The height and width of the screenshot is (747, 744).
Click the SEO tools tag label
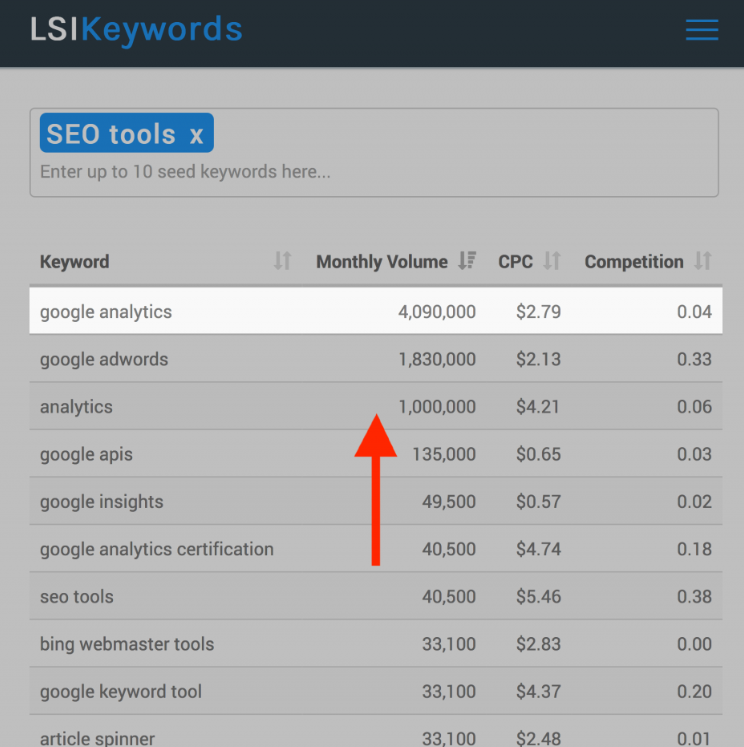point(111,134)
